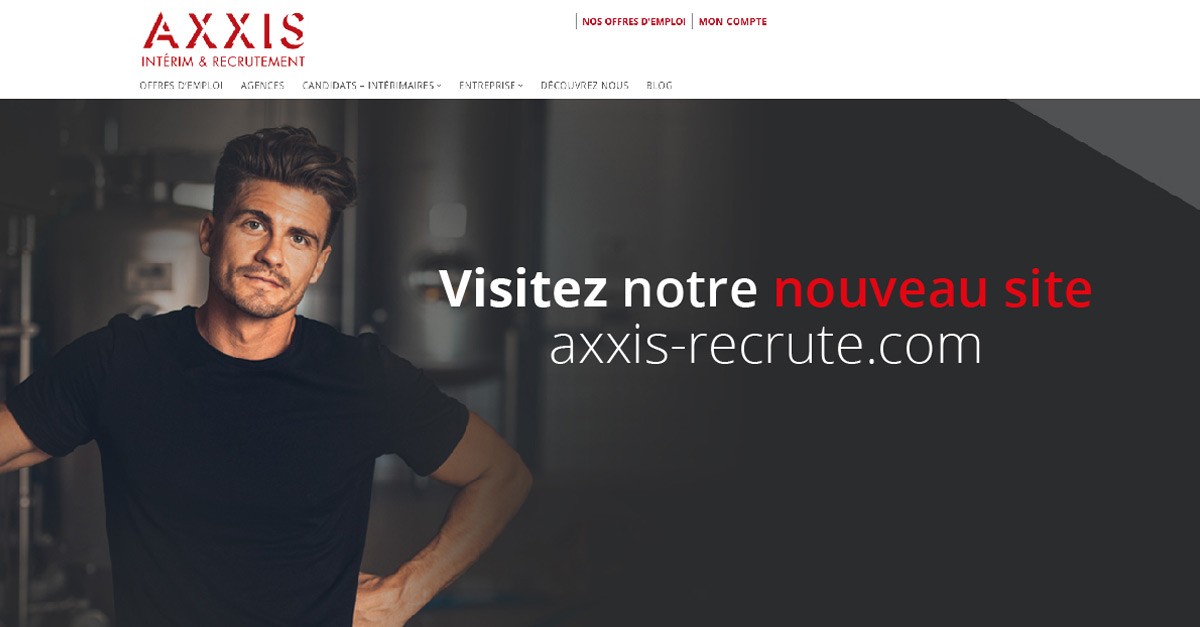Screen dimensions: 1200x627
Task: Expand the chevron beside Entreprise
Action: 520,86
